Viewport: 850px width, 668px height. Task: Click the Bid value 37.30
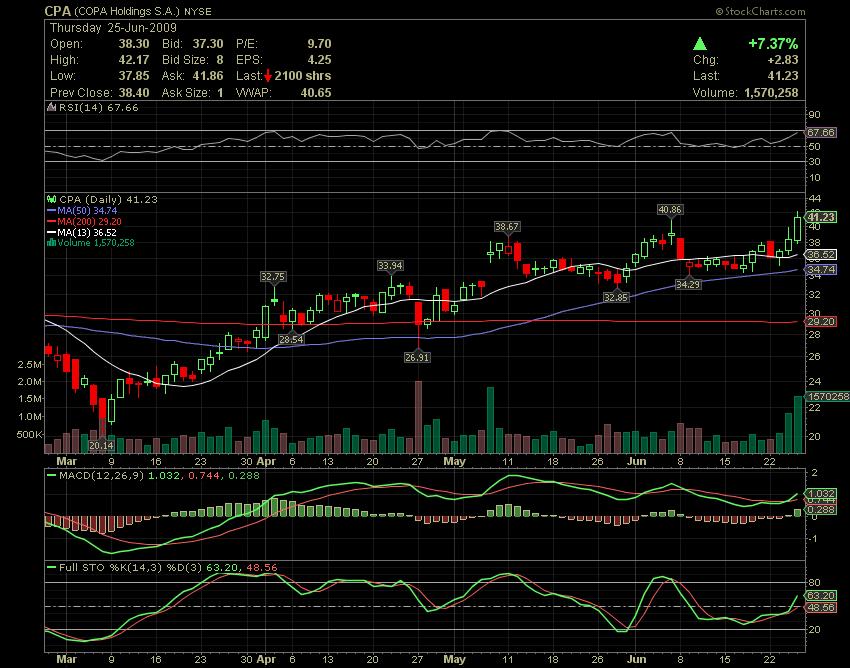(208, 44)
